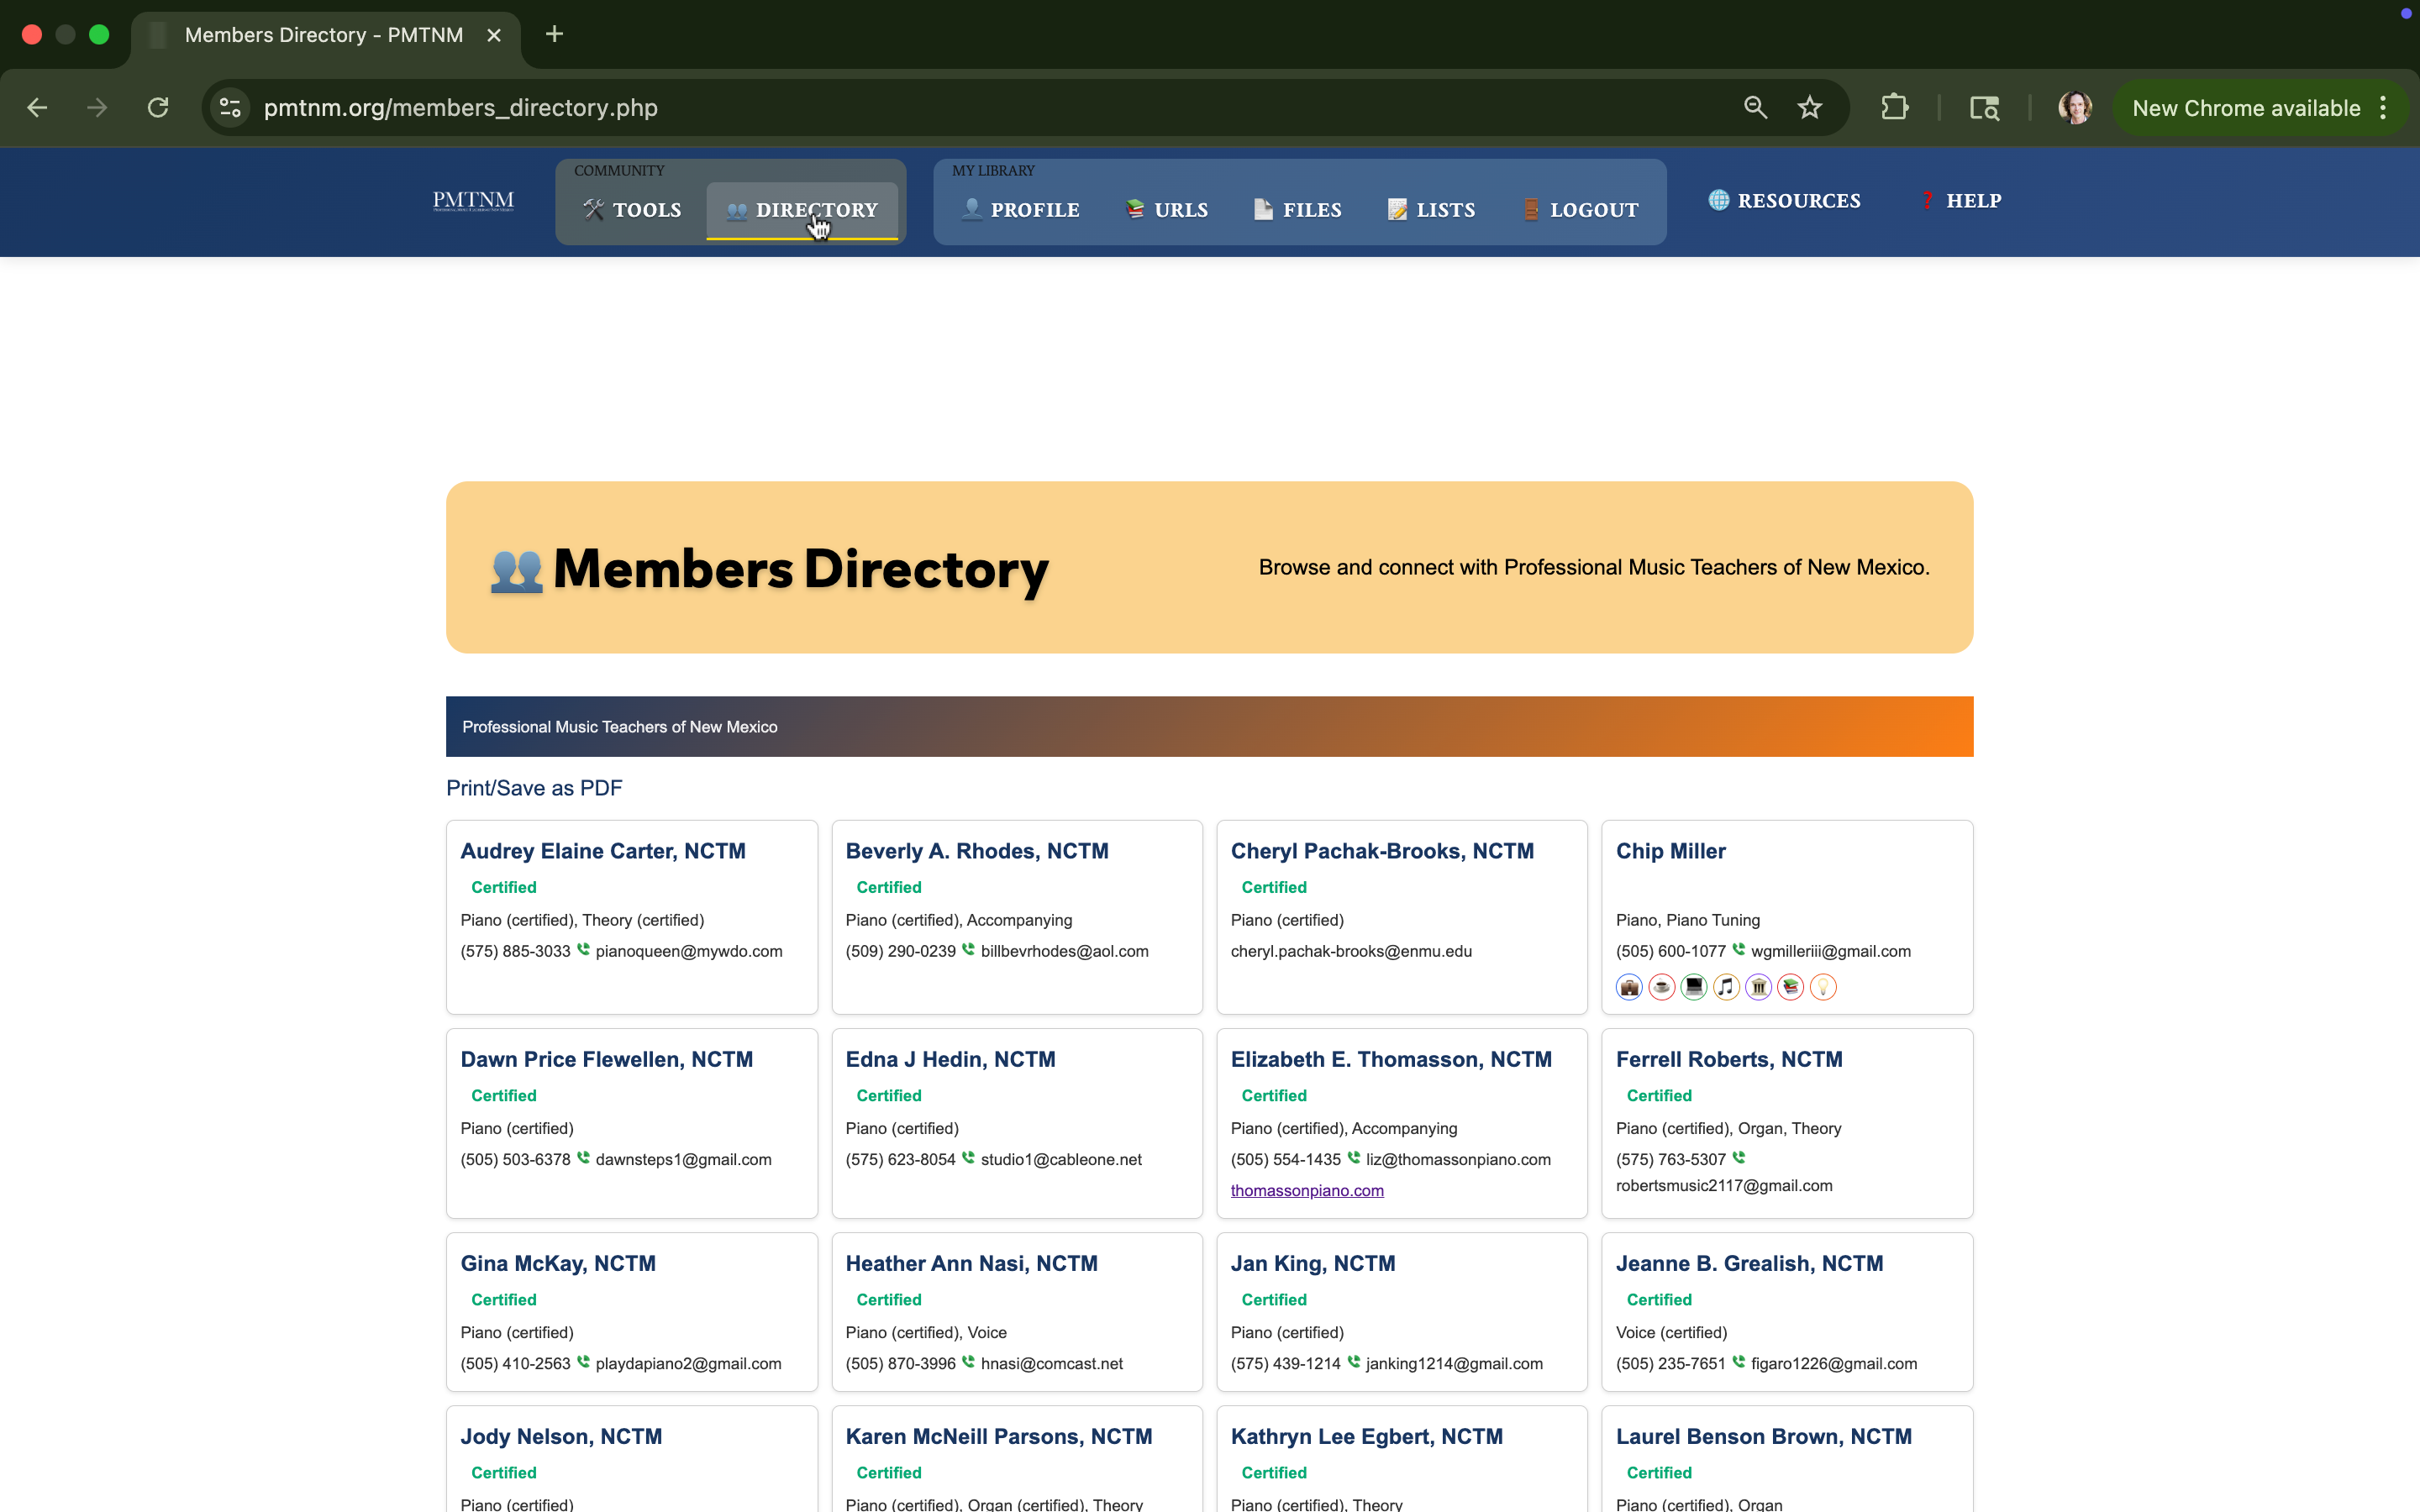Open Heather Ann Nasi's member card name

[971, 1263]
